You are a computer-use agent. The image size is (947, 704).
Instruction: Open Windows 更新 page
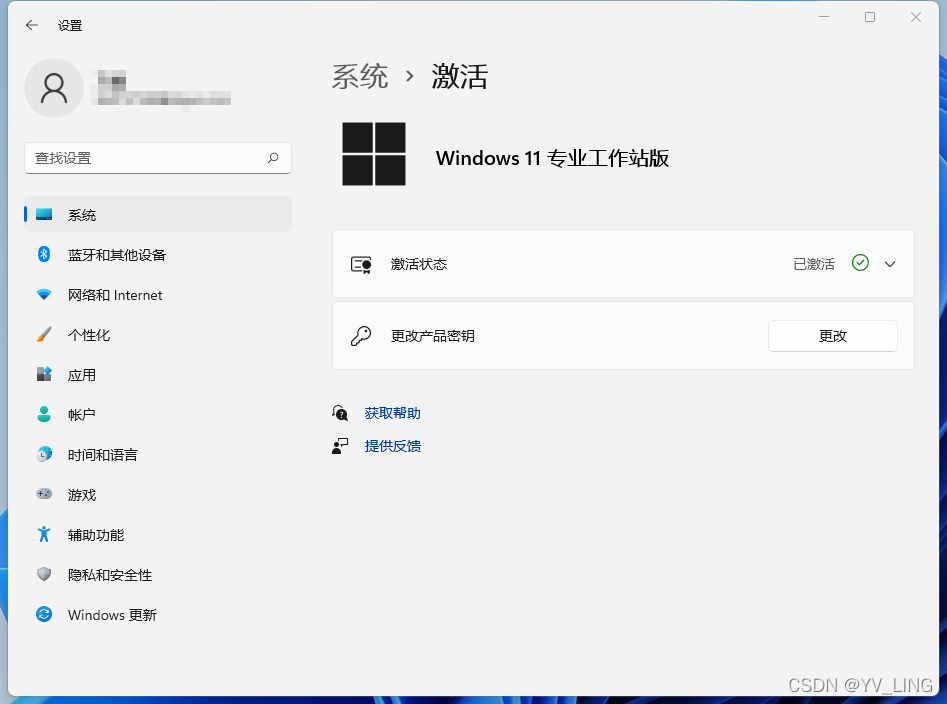click(x=158, y=614)
